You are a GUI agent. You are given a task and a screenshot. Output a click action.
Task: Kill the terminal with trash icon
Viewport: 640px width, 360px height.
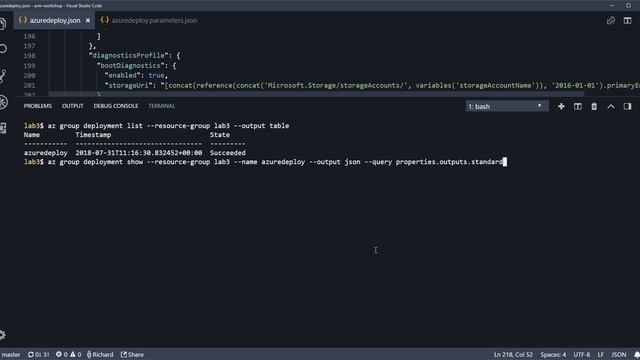click(594, 107)
